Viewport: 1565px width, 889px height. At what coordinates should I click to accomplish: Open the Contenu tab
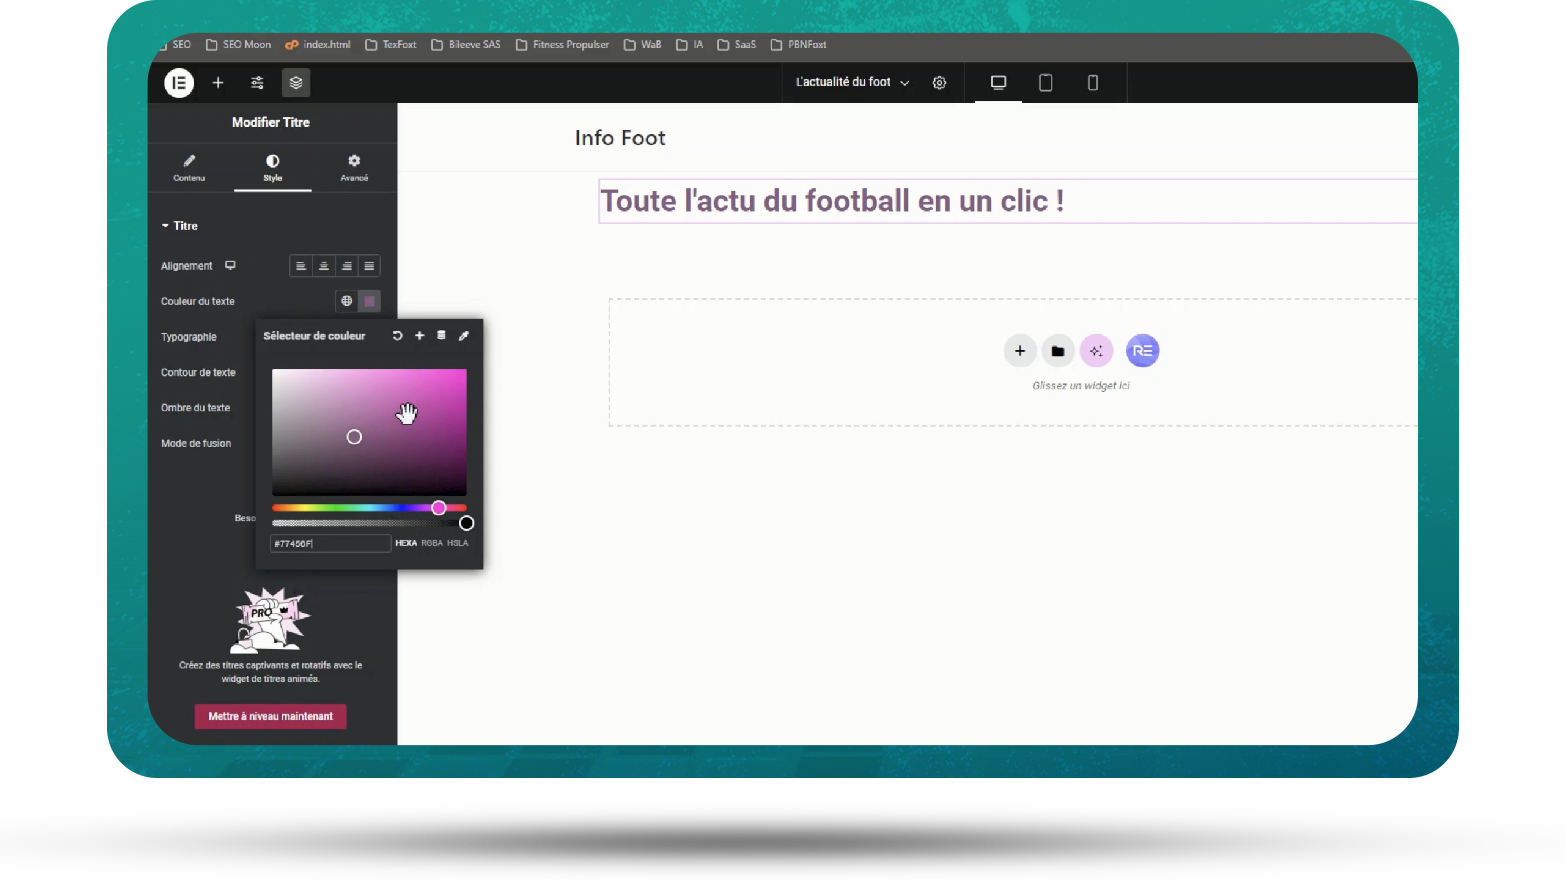pyautogui.click(x=189, y=167)
